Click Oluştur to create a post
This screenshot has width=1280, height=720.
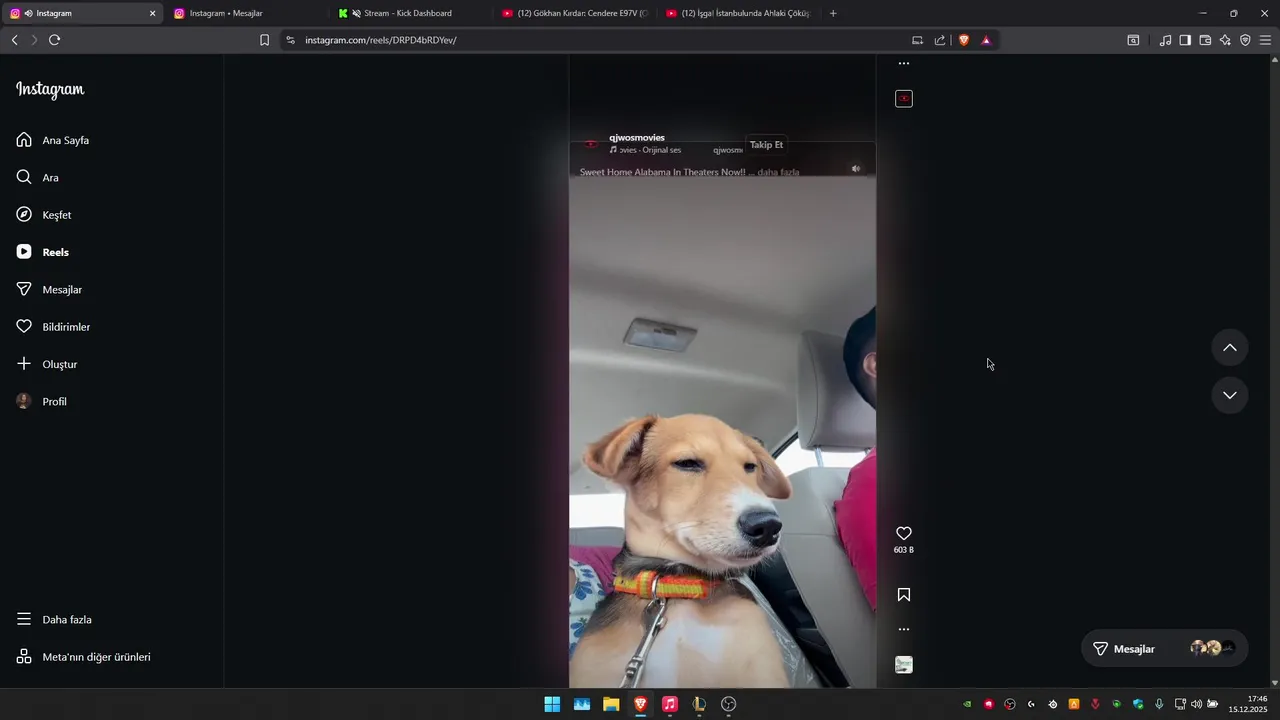click(48, 364)
